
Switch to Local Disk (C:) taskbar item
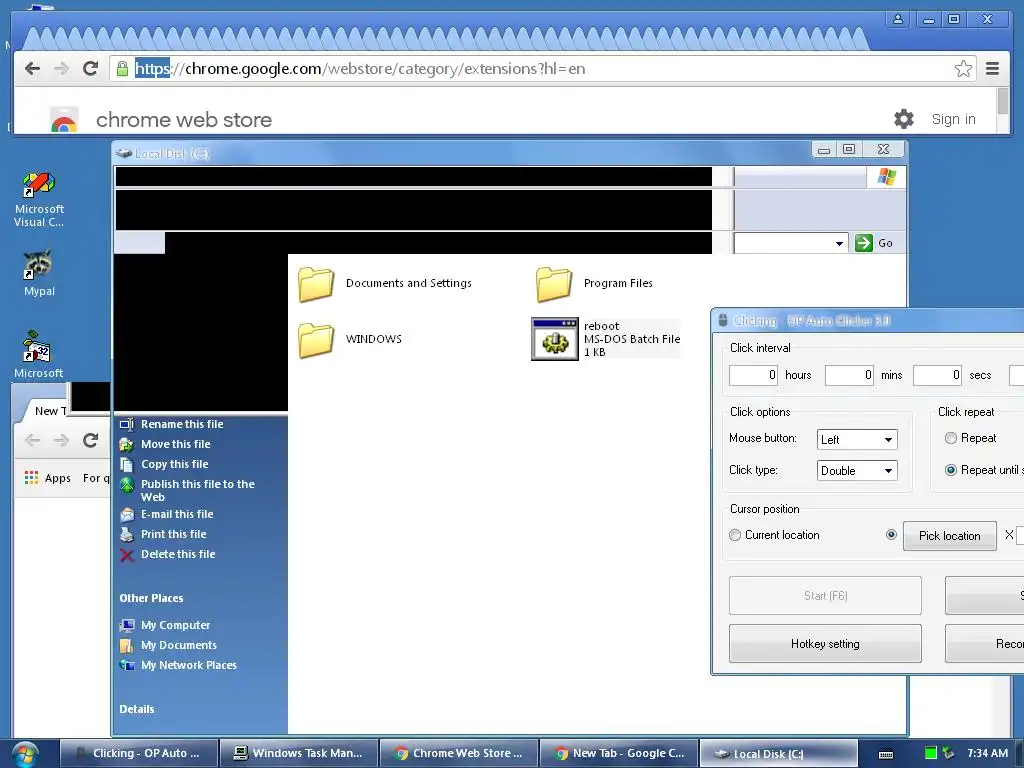[x=778, y=754]
